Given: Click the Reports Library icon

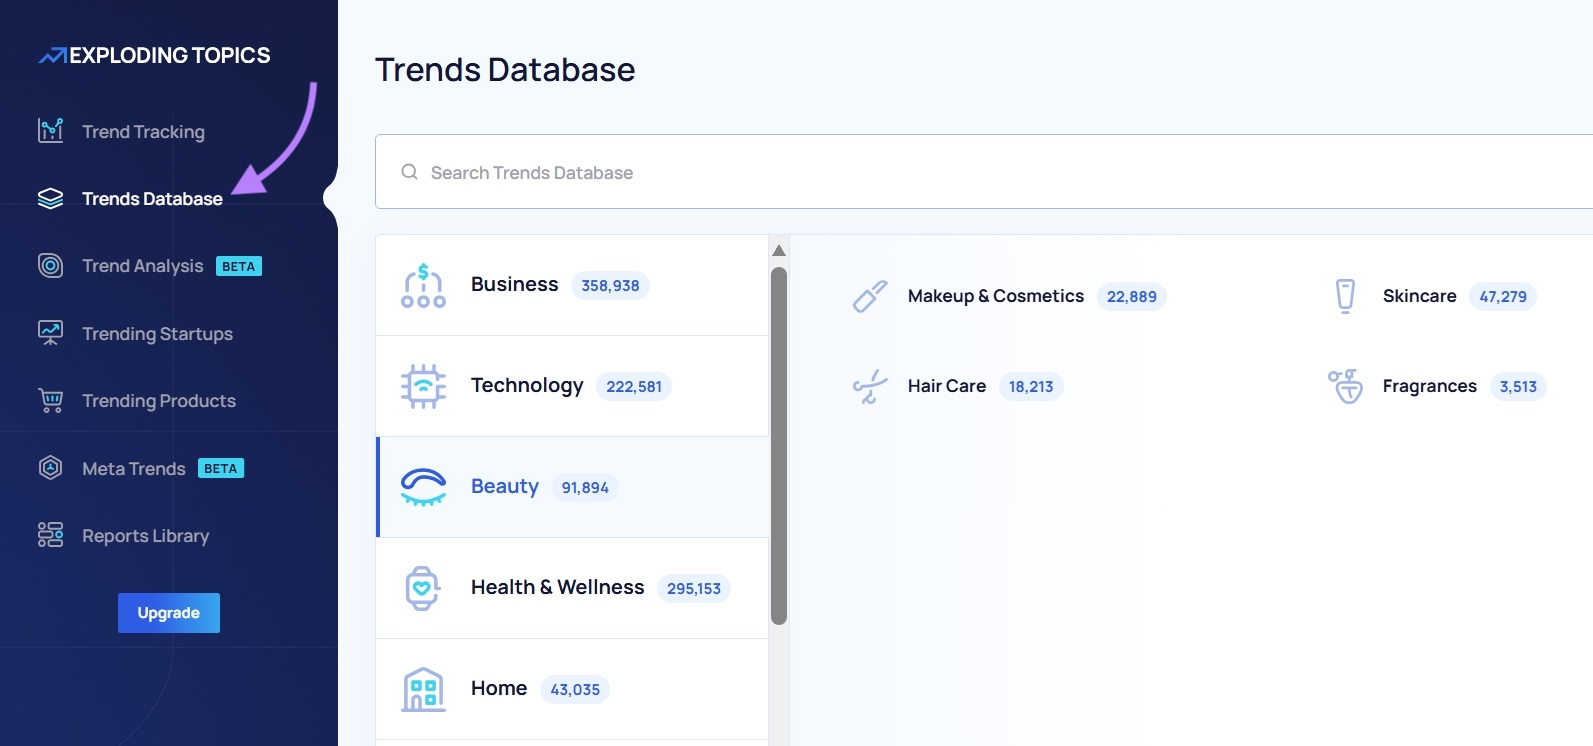Looking at the screenshot, I should point(50,536).
